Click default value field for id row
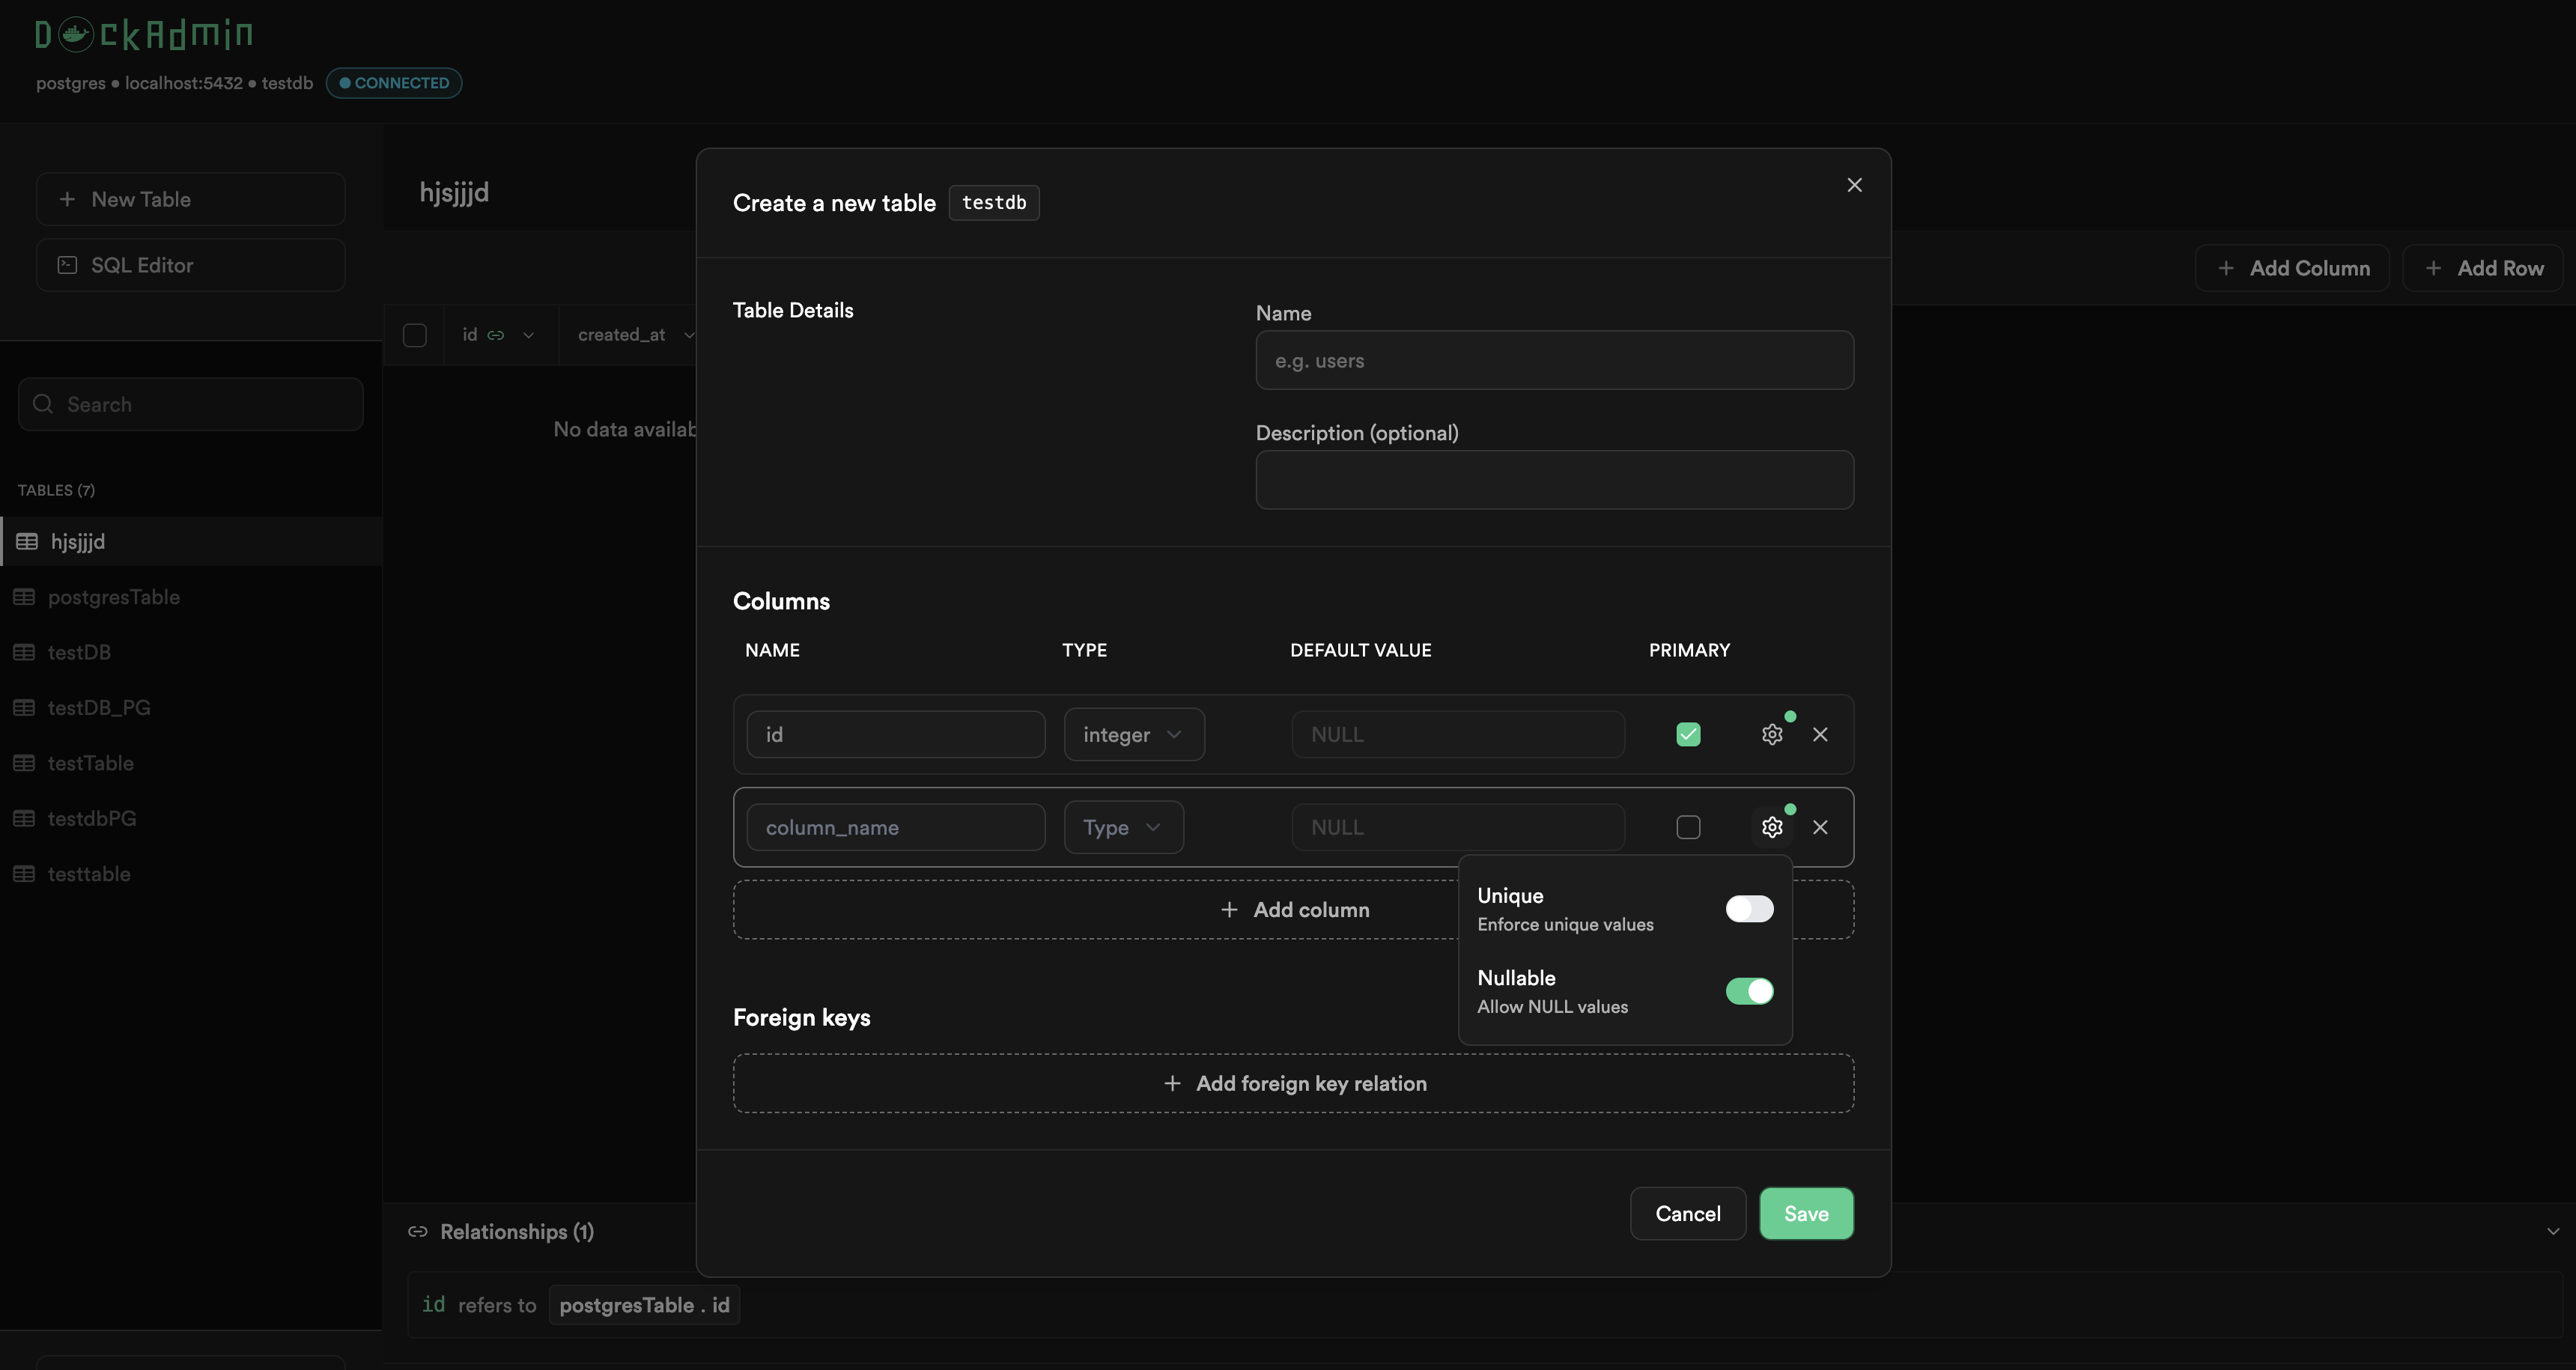The height and width of the screenshot is (1370, 2576). click(1458, 735)
